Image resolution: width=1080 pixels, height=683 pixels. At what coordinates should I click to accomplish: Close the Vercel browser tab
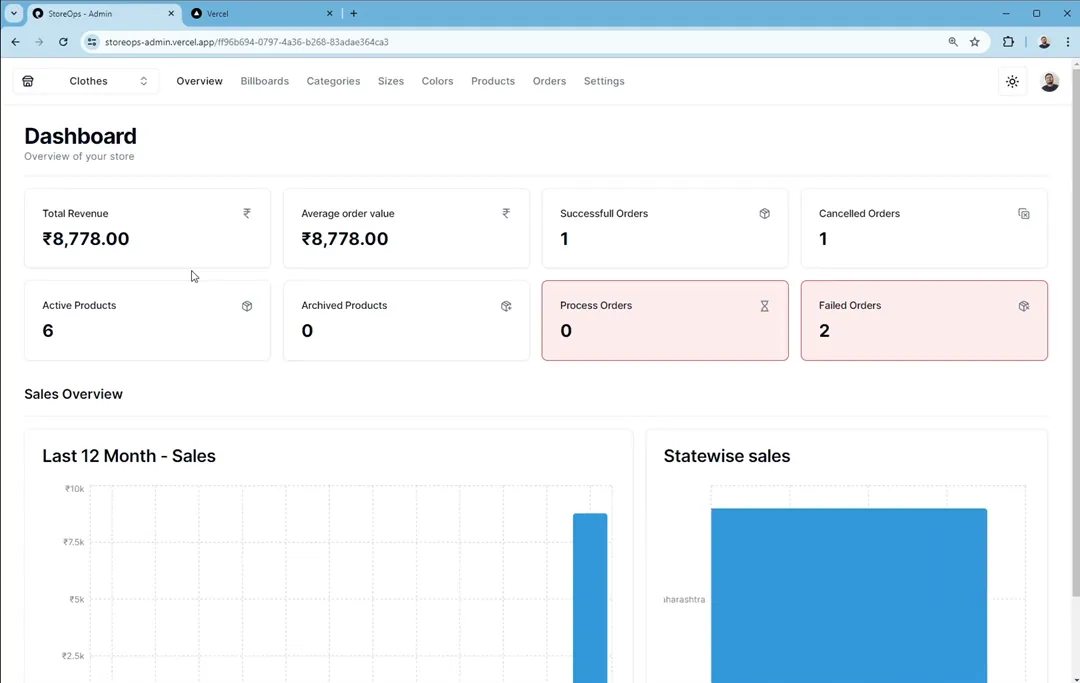(x=329, y=14)
